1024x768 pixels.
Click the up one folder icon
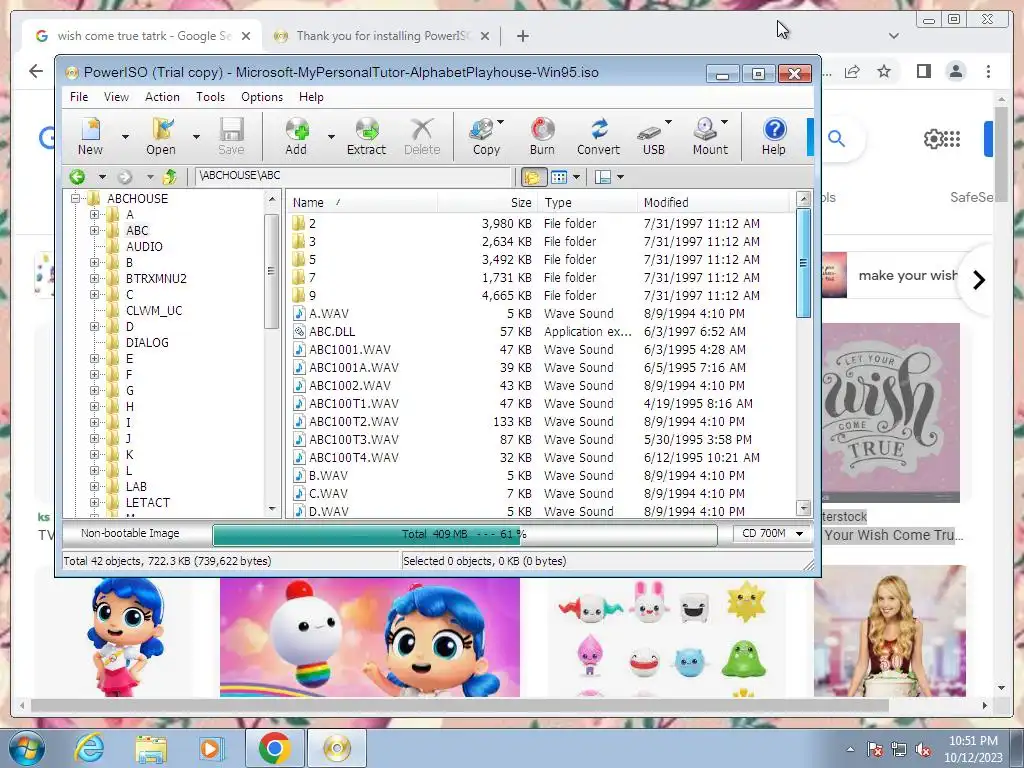(x=170, y=176)
